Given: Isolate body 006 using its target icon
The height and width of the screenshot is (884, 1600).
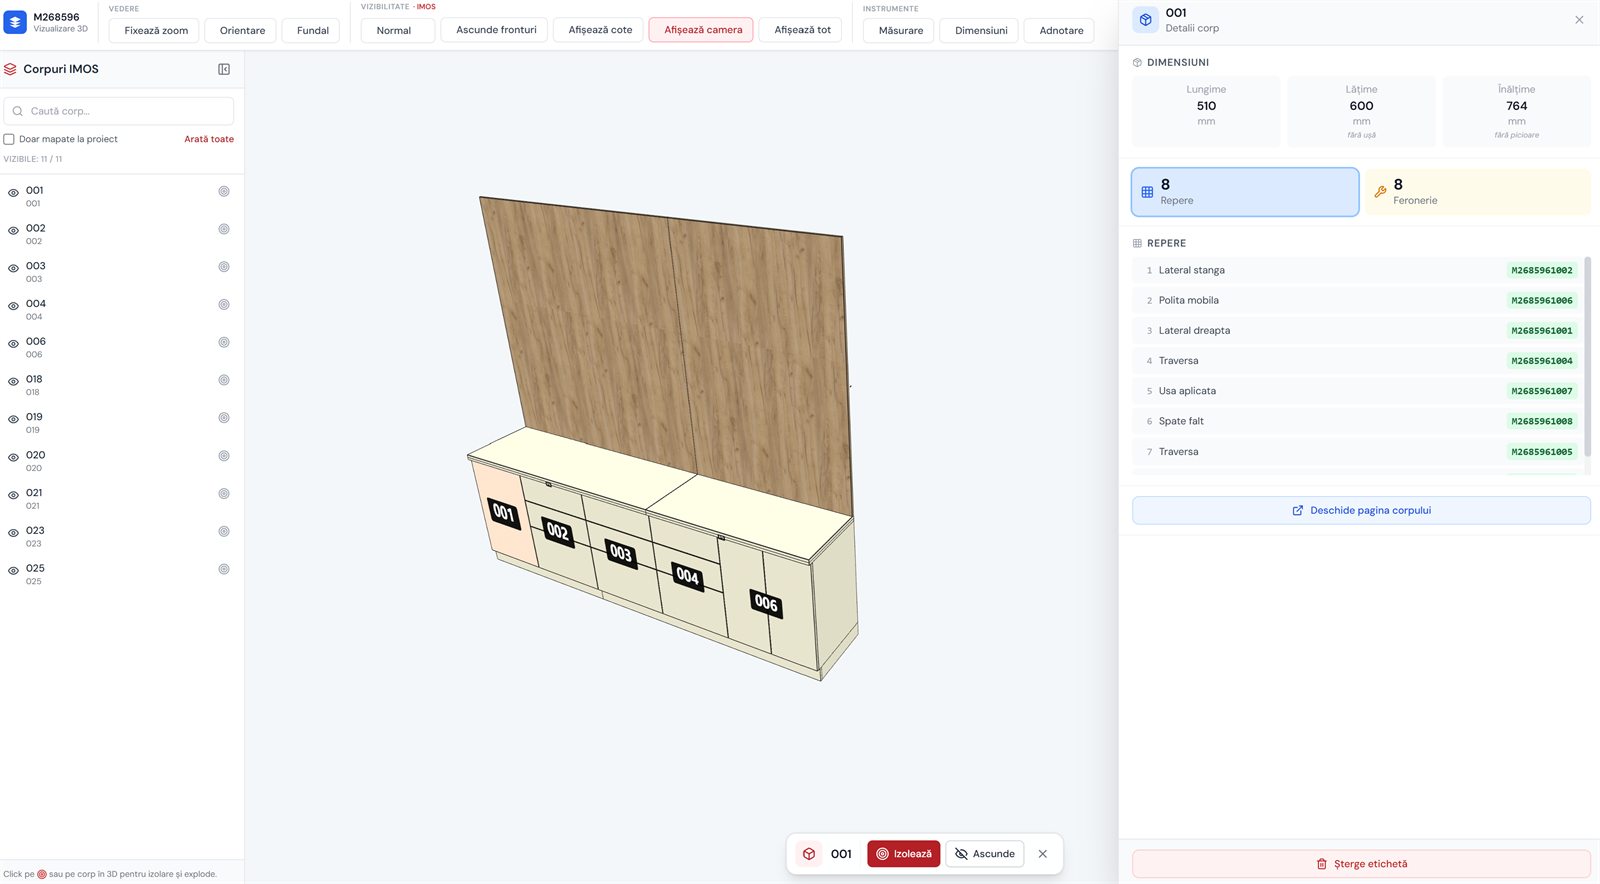Looking at the screenshot, I should tap(224, 342).
